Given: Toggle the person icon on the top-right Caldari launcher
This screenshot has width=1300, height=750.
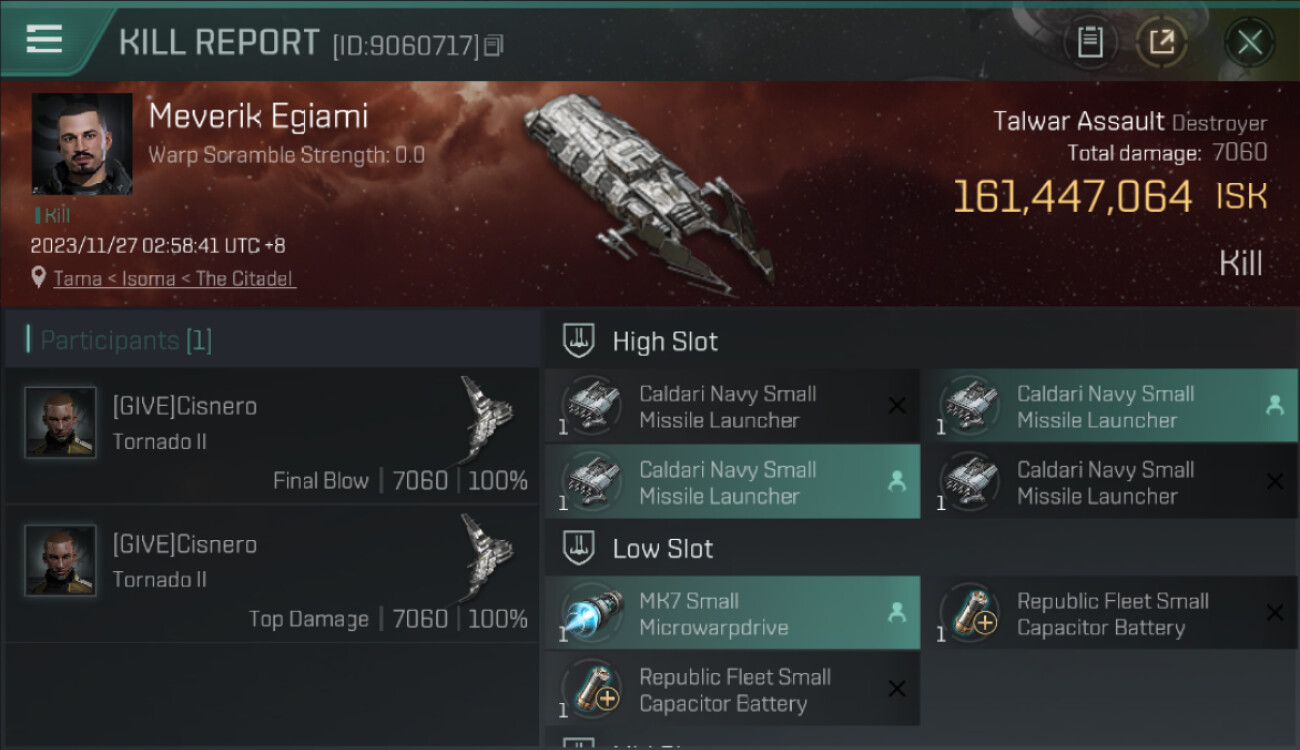Looking at the screenshot, I should 1274,405.
